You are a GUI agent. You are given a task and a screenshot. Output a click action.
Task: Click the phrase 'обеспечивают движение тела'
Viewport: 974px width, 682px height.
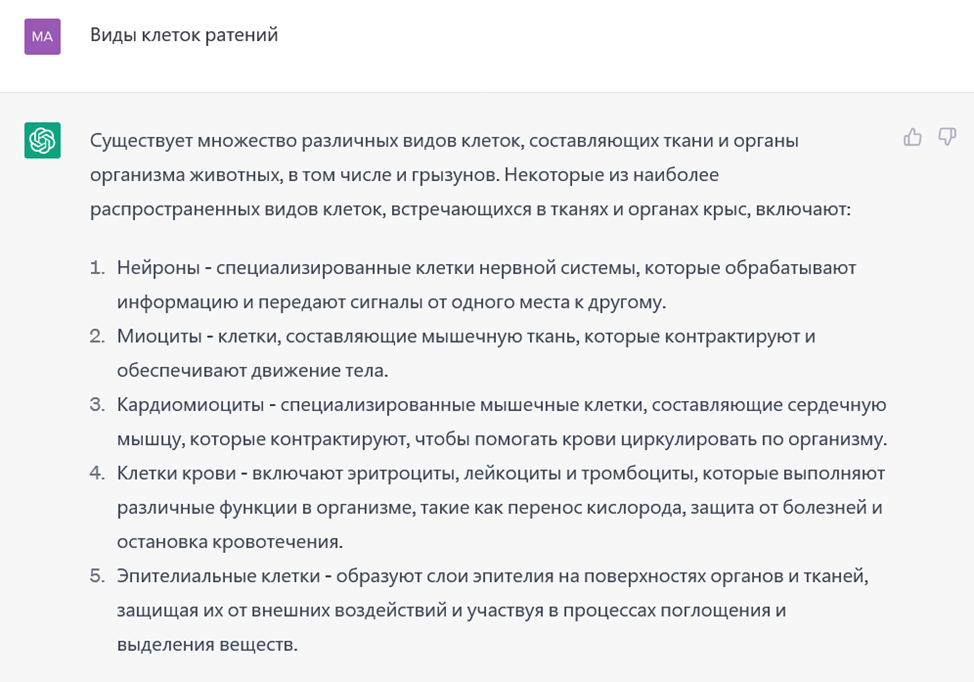click(x=251, y=371)
